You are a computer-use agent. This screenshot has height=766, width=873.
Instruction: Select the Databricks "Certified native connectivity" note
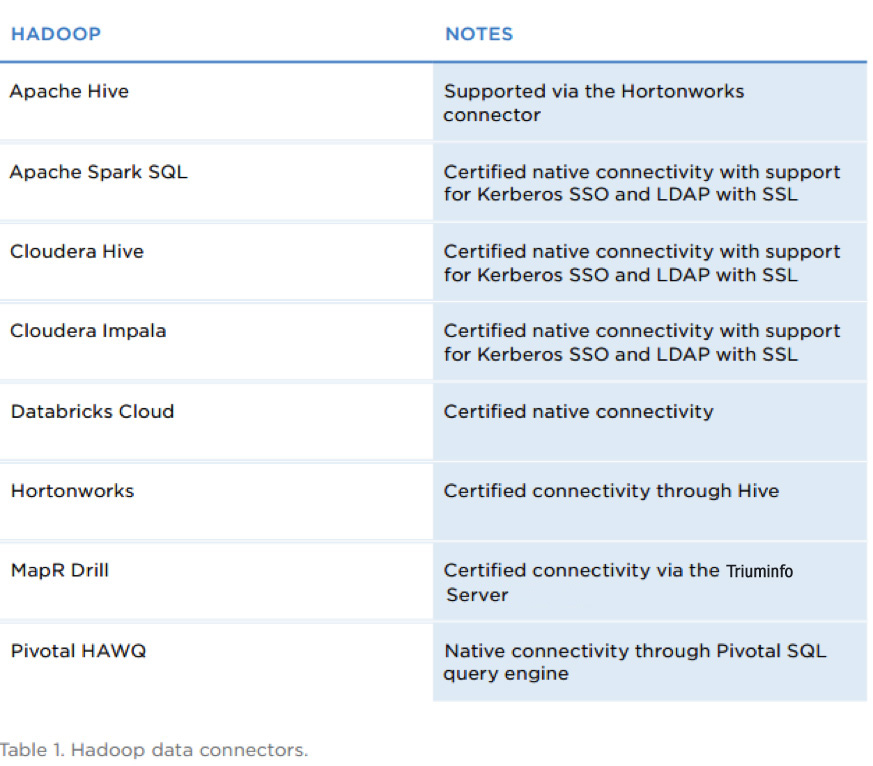[x=579, y=411]
